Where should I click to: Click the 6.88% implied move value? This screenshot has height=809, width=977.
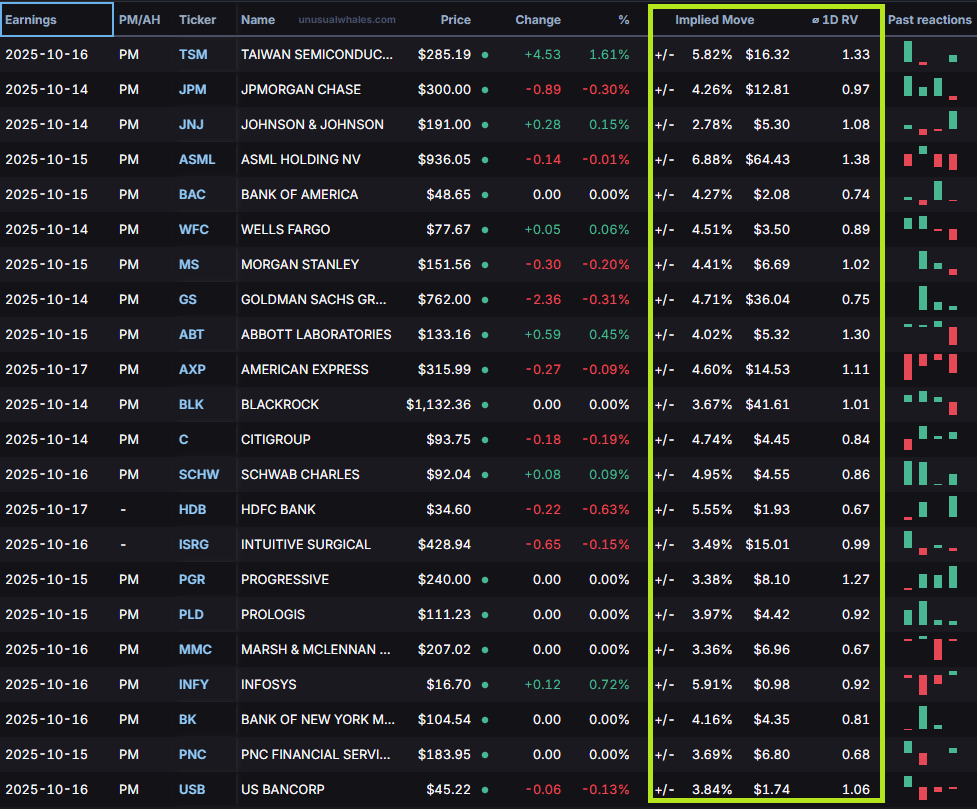tap(712, 159)
